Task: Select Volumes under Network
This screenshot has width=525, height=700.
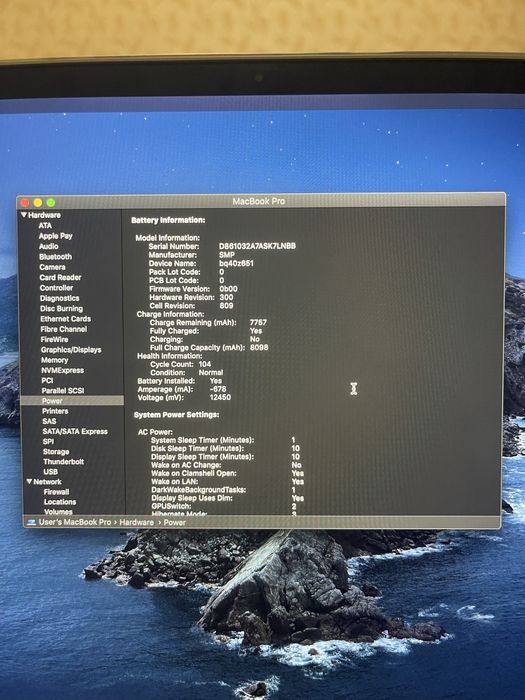Action: click(x=58, y=512)
